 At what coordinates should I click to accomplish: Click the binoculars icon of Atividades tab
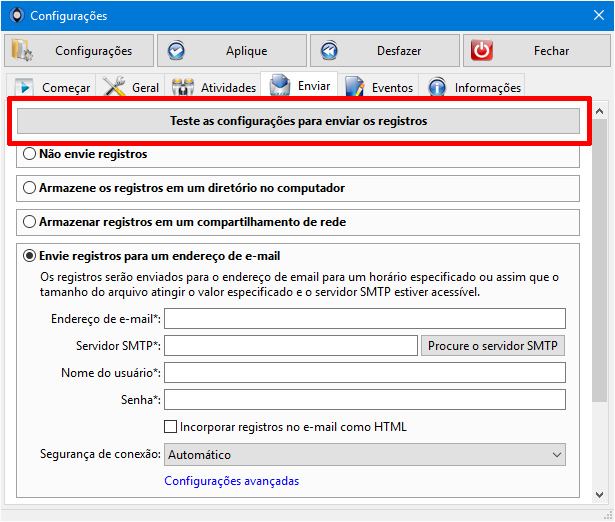(183, 87)
